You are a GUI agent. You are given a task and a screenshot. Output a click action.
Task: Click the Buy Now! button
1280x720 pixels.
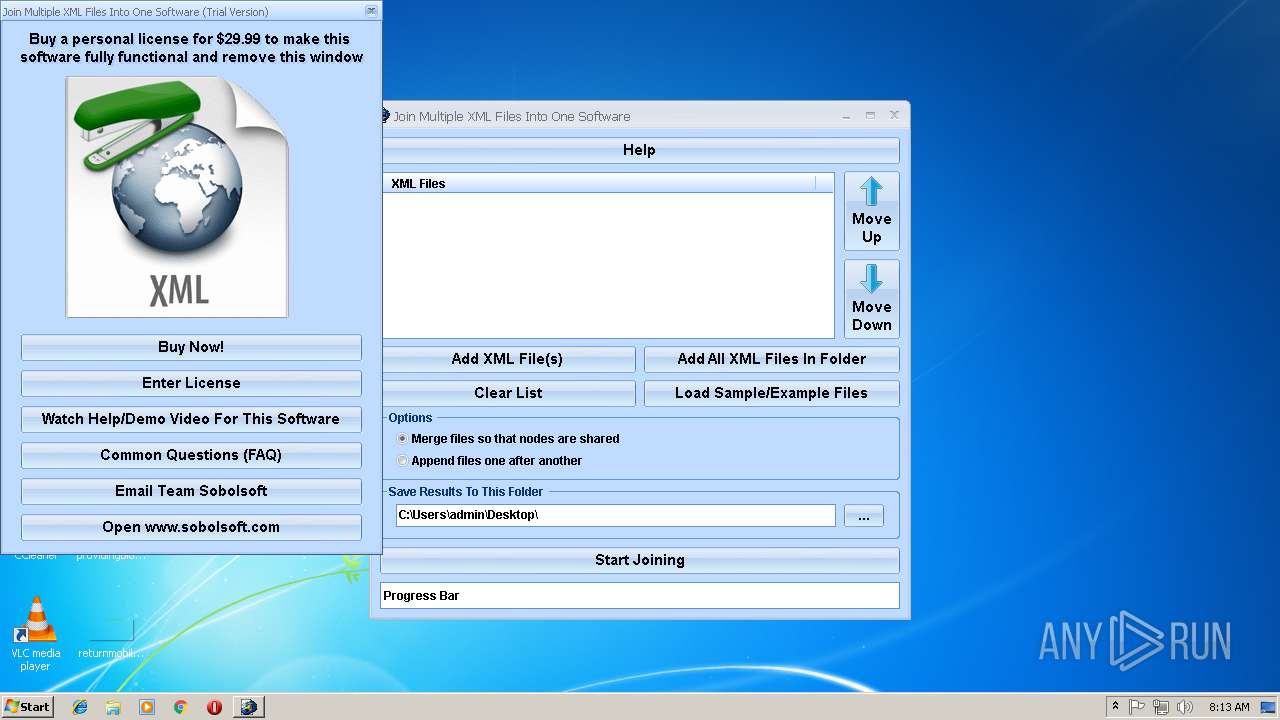pyautogui.click(x=191, y=347)
